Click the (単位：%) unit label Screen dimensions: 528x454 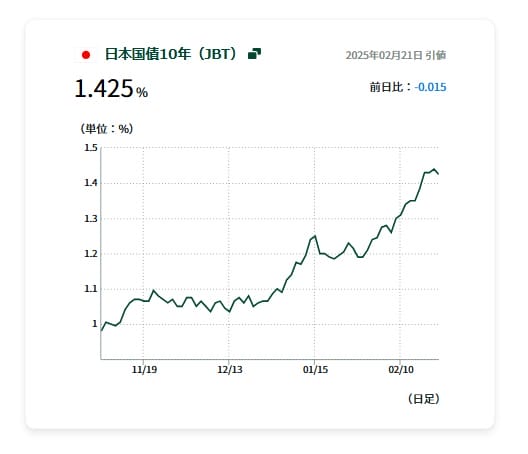[107, 129]
